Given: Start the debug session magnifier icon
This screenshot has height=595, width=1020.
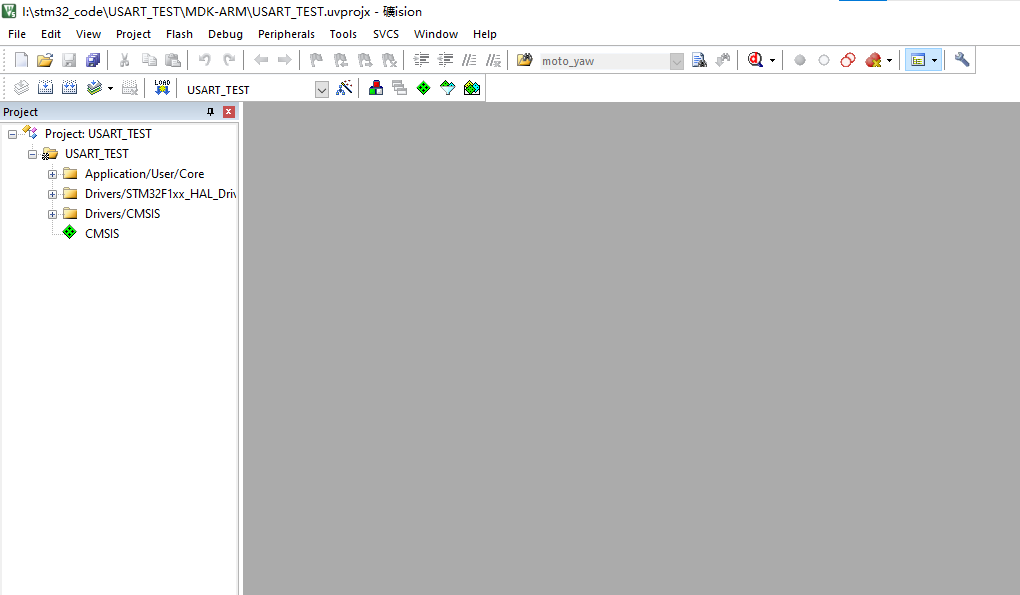Looking at the screenshot, I should [756, 60].
